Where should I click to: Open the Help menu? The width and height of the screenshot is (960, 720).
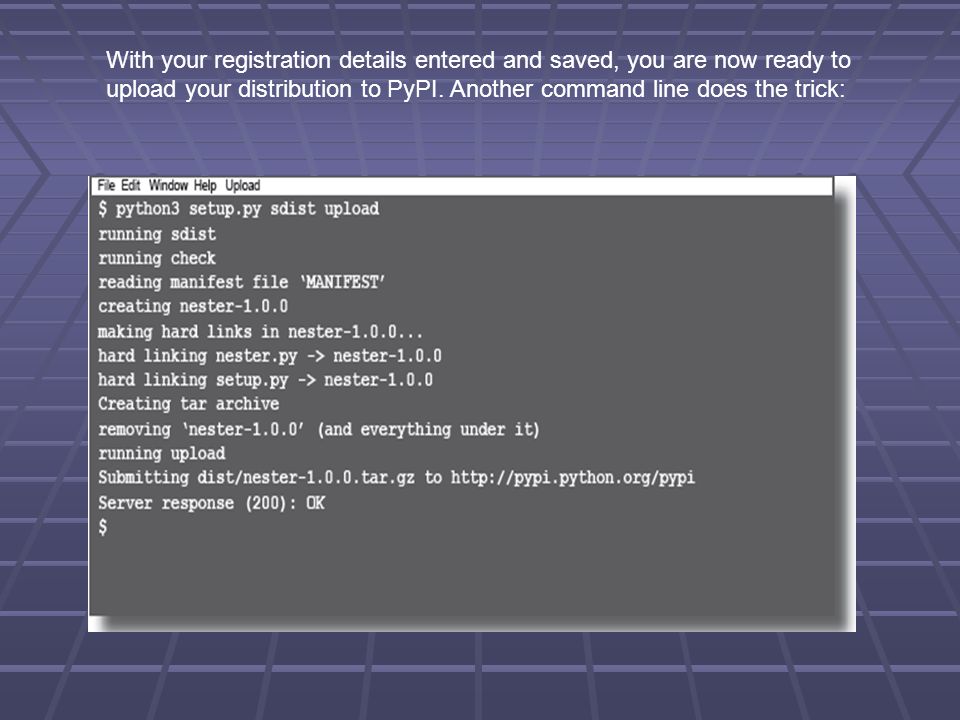point(205,186)
